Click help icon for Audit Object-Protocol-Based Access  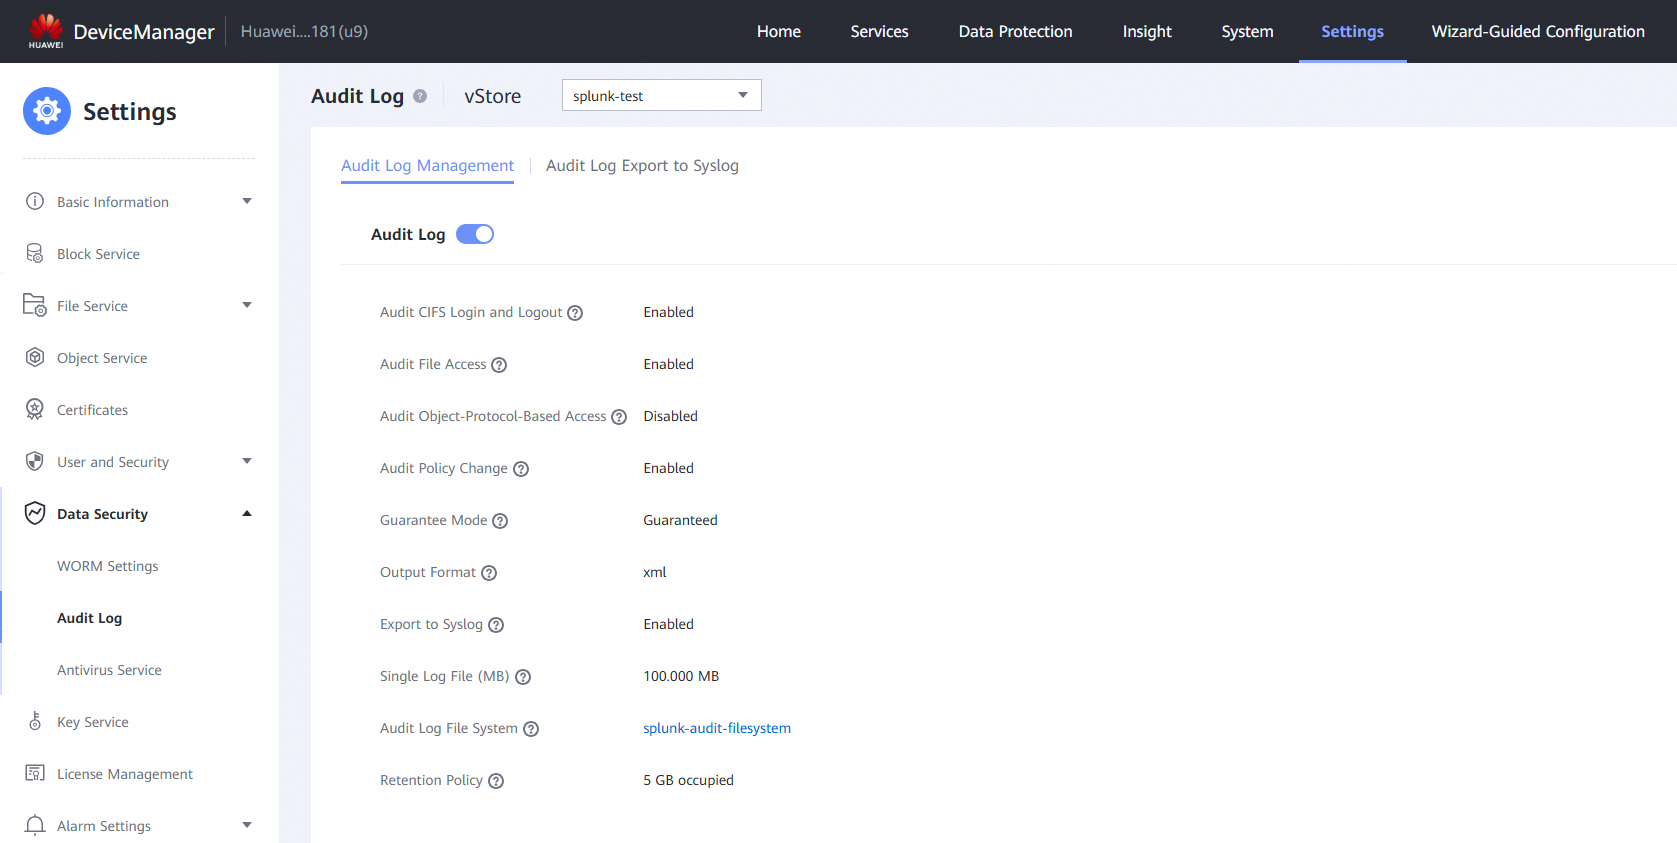coord(619,417)
